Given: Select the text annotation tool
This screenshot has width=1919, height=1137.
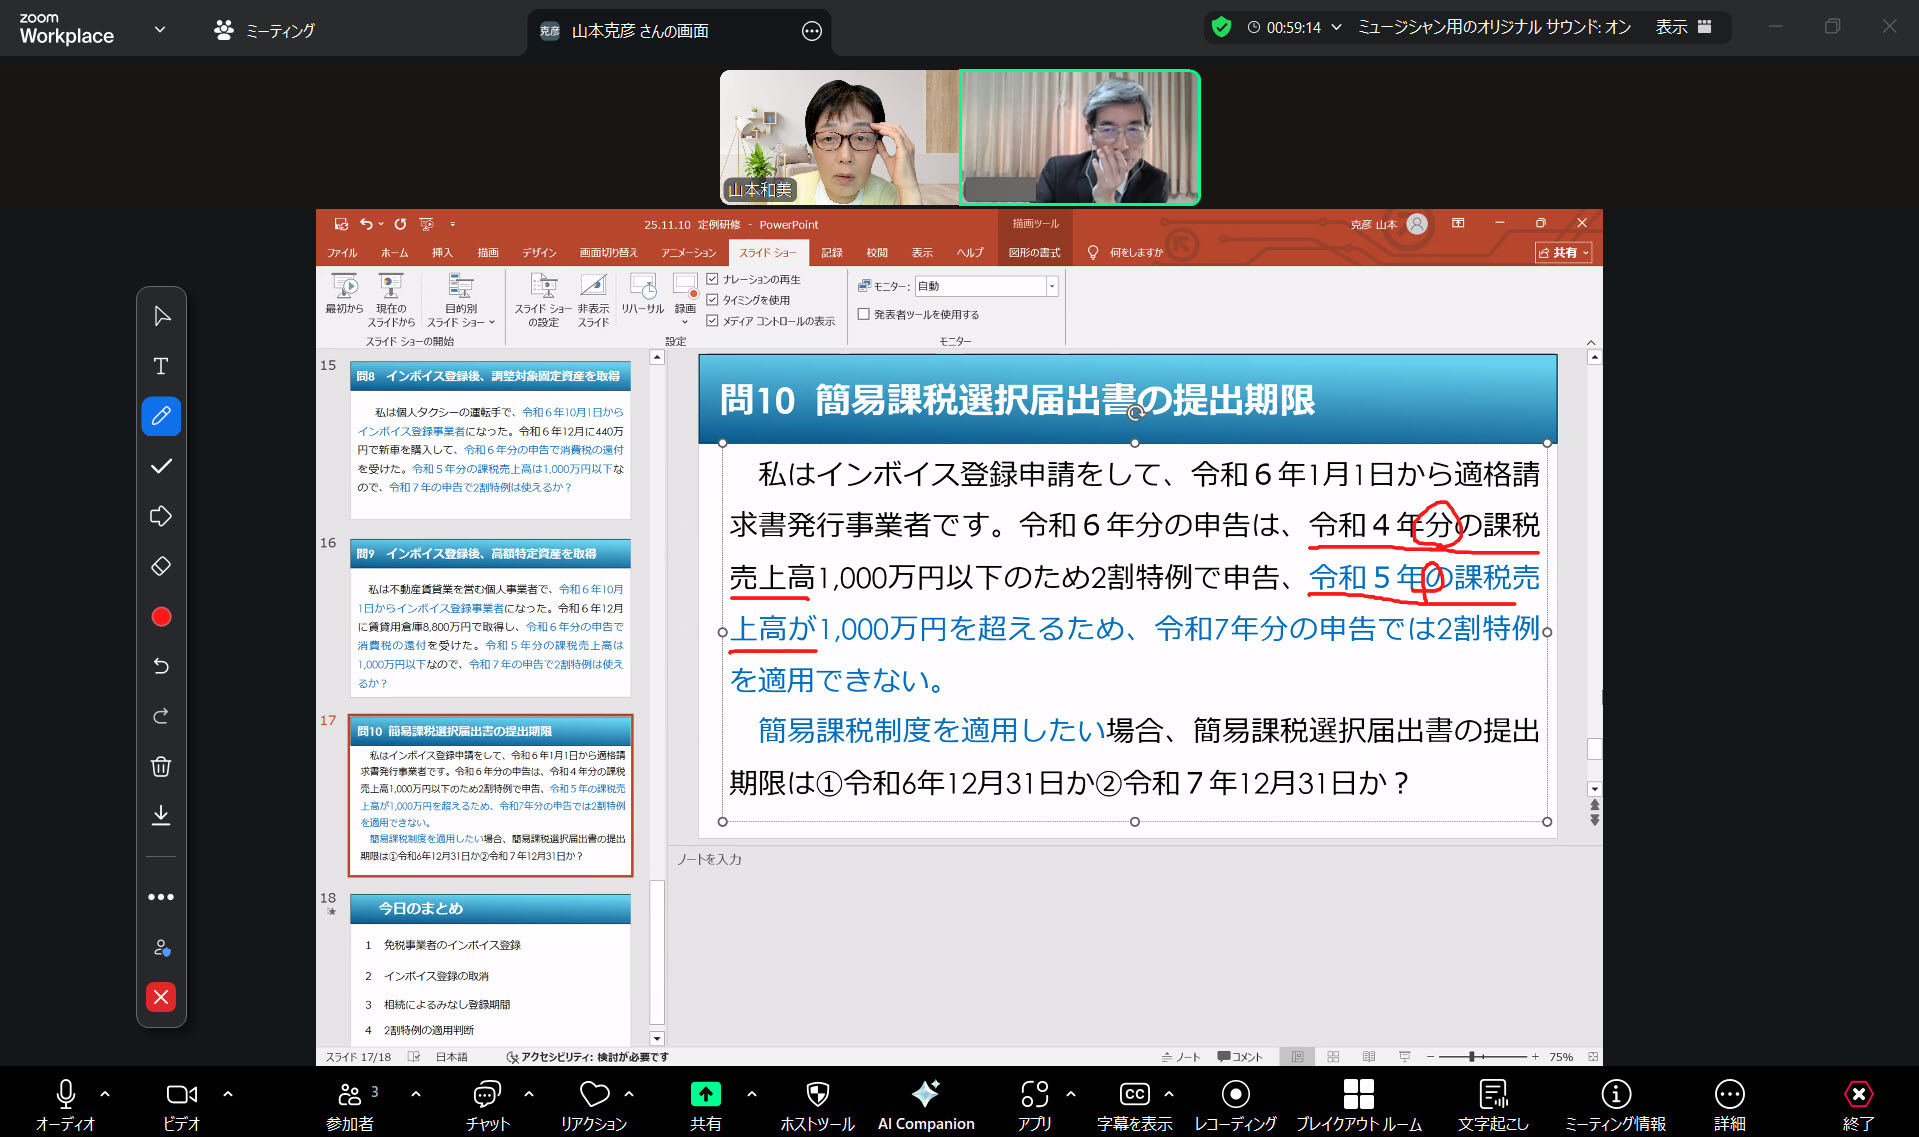Looking at the screenshot, I should click(161, 366).
